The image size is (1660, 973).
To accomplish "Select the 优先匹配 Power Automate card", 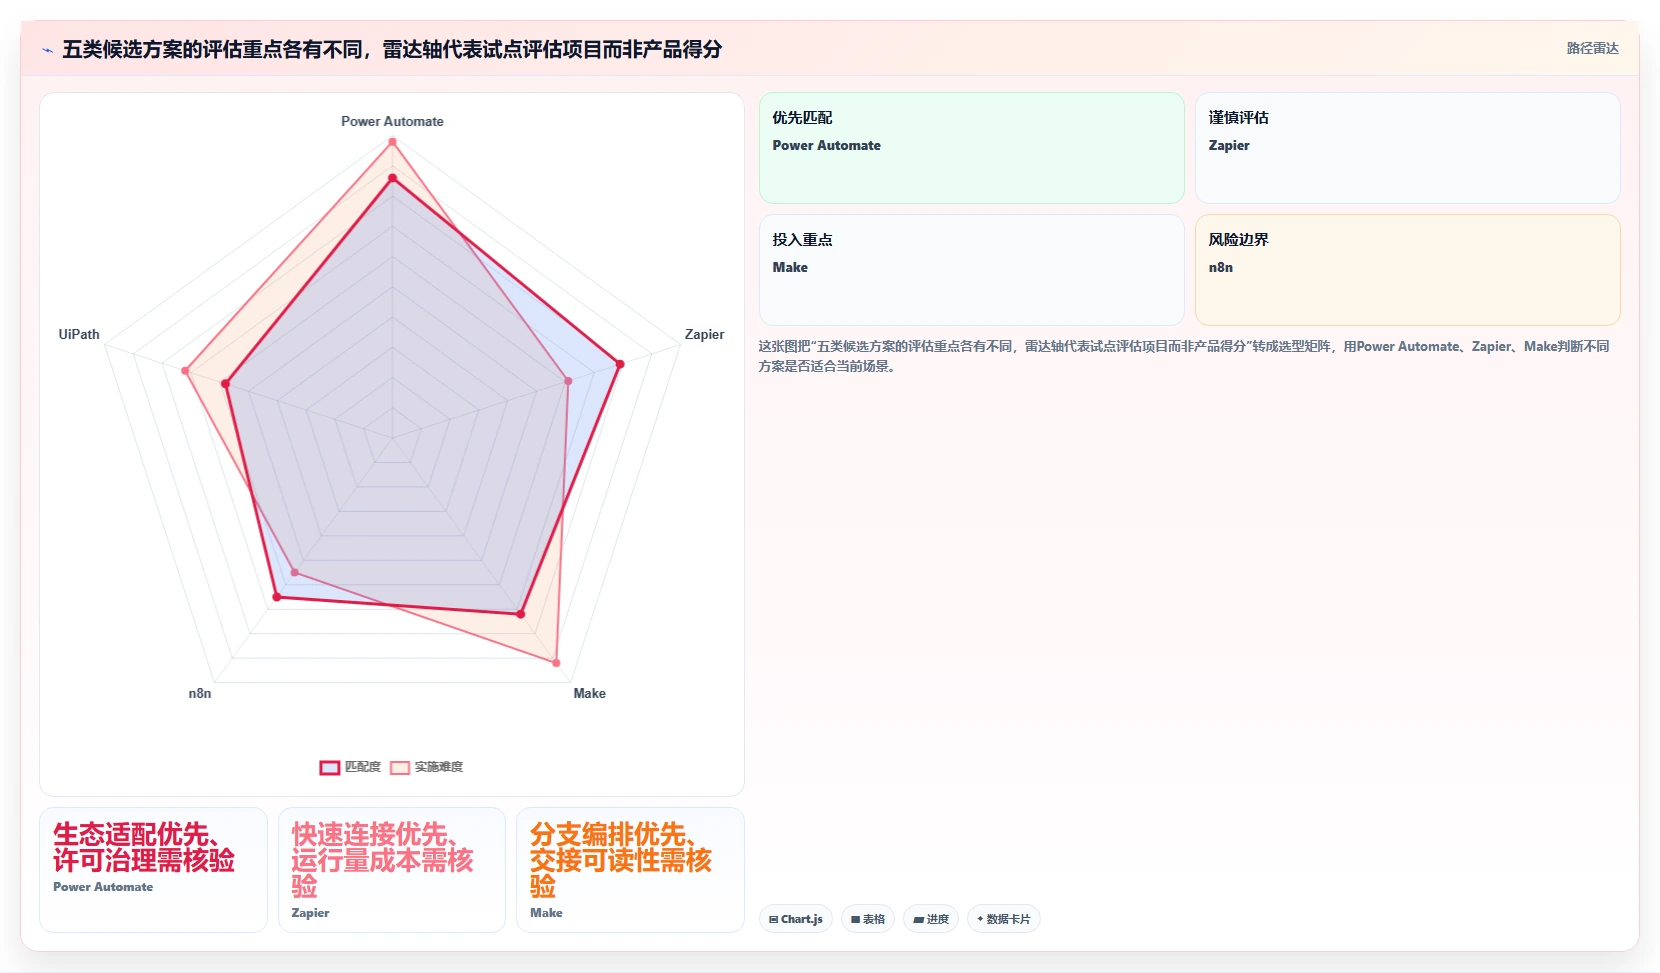I will click(x=971, y=148).
